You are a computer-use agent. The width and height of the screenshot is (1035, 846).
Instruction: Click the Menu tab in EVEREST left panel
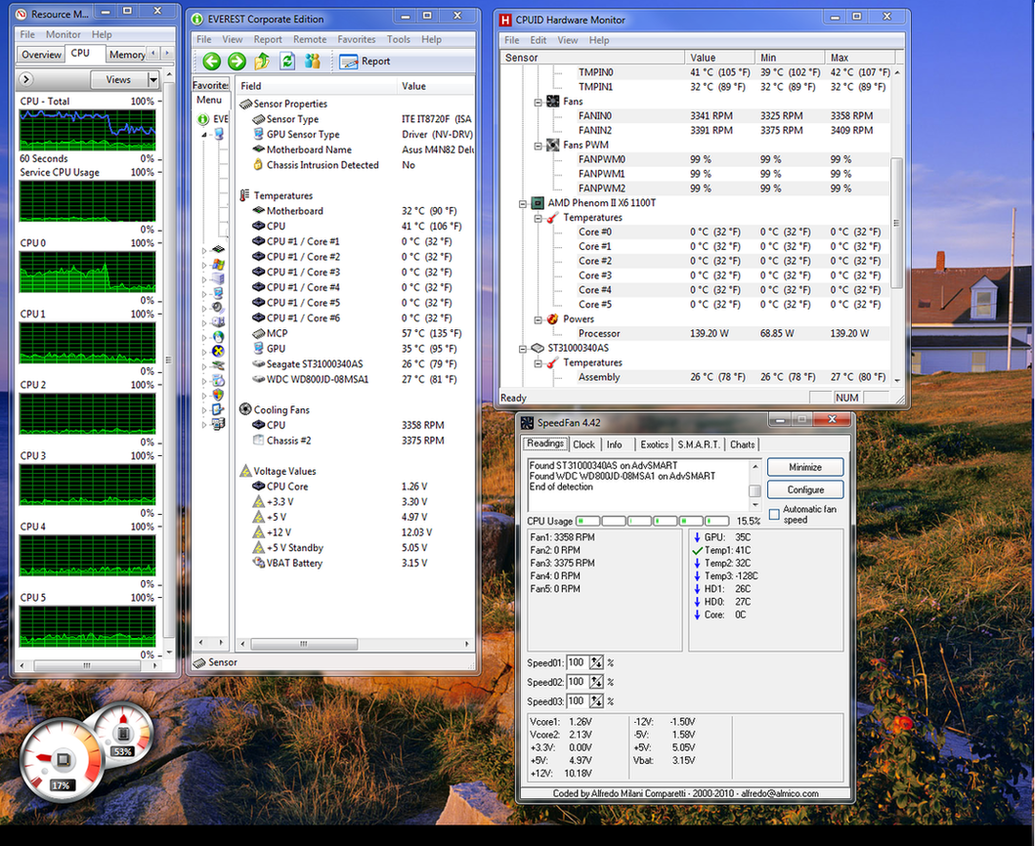[x=209, y=100]
